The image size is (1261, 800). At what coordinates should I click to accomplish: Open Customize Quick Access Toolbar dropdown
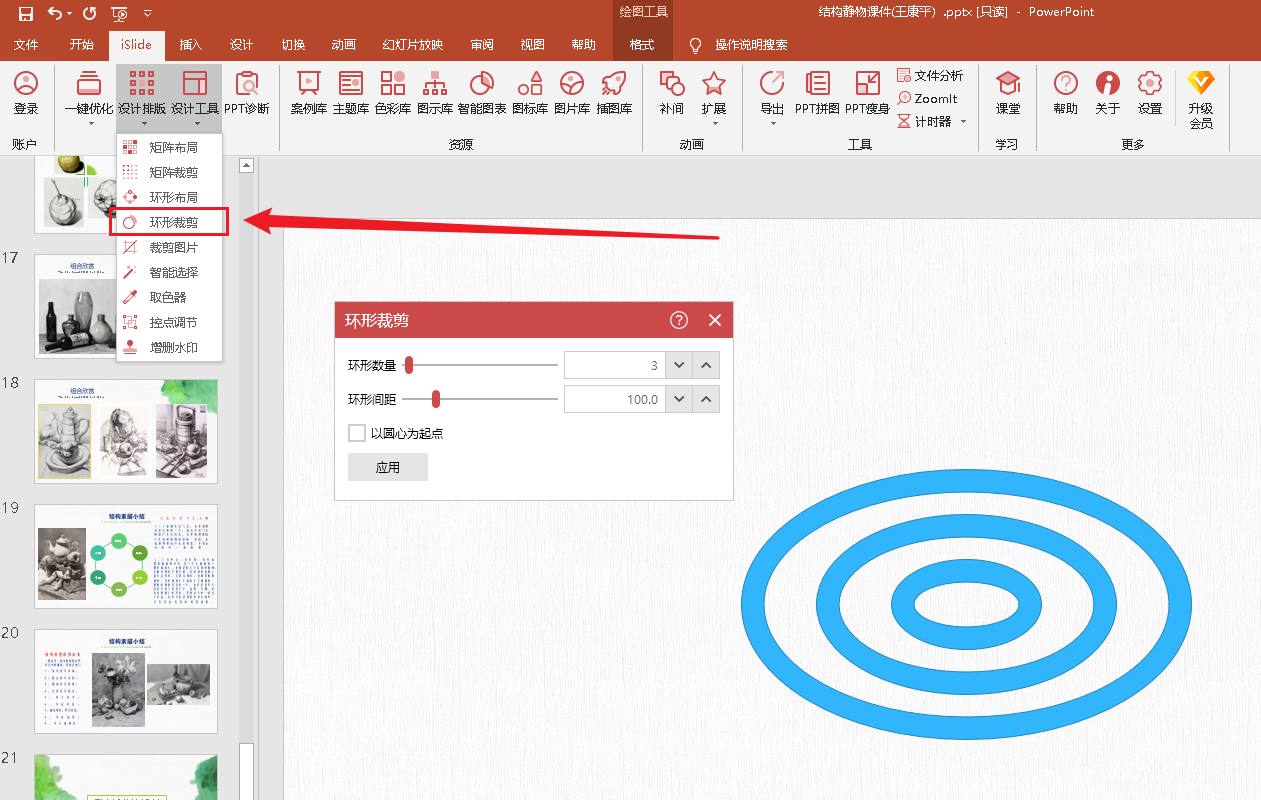click(148, 13)
